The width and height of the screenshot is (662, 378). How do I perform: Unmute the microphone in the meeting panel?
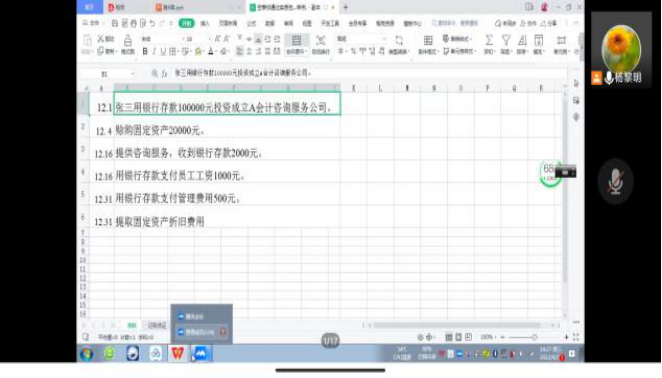coord(616,181)
